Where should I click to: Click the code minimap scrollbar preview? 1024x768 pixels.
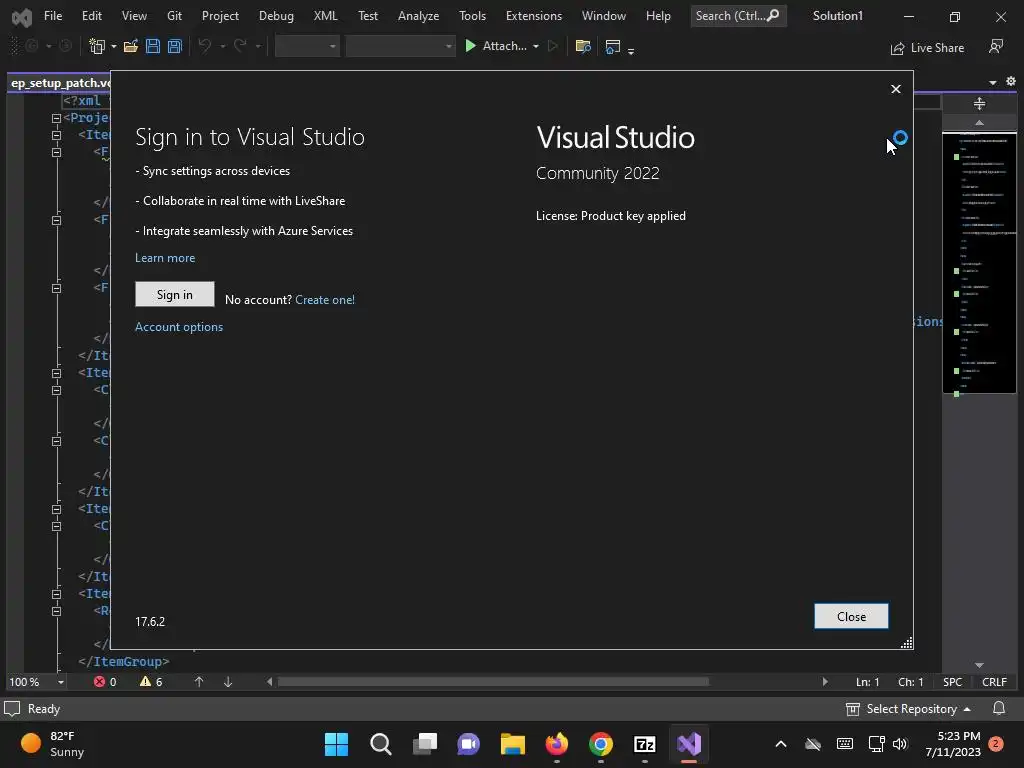[979, 263]
